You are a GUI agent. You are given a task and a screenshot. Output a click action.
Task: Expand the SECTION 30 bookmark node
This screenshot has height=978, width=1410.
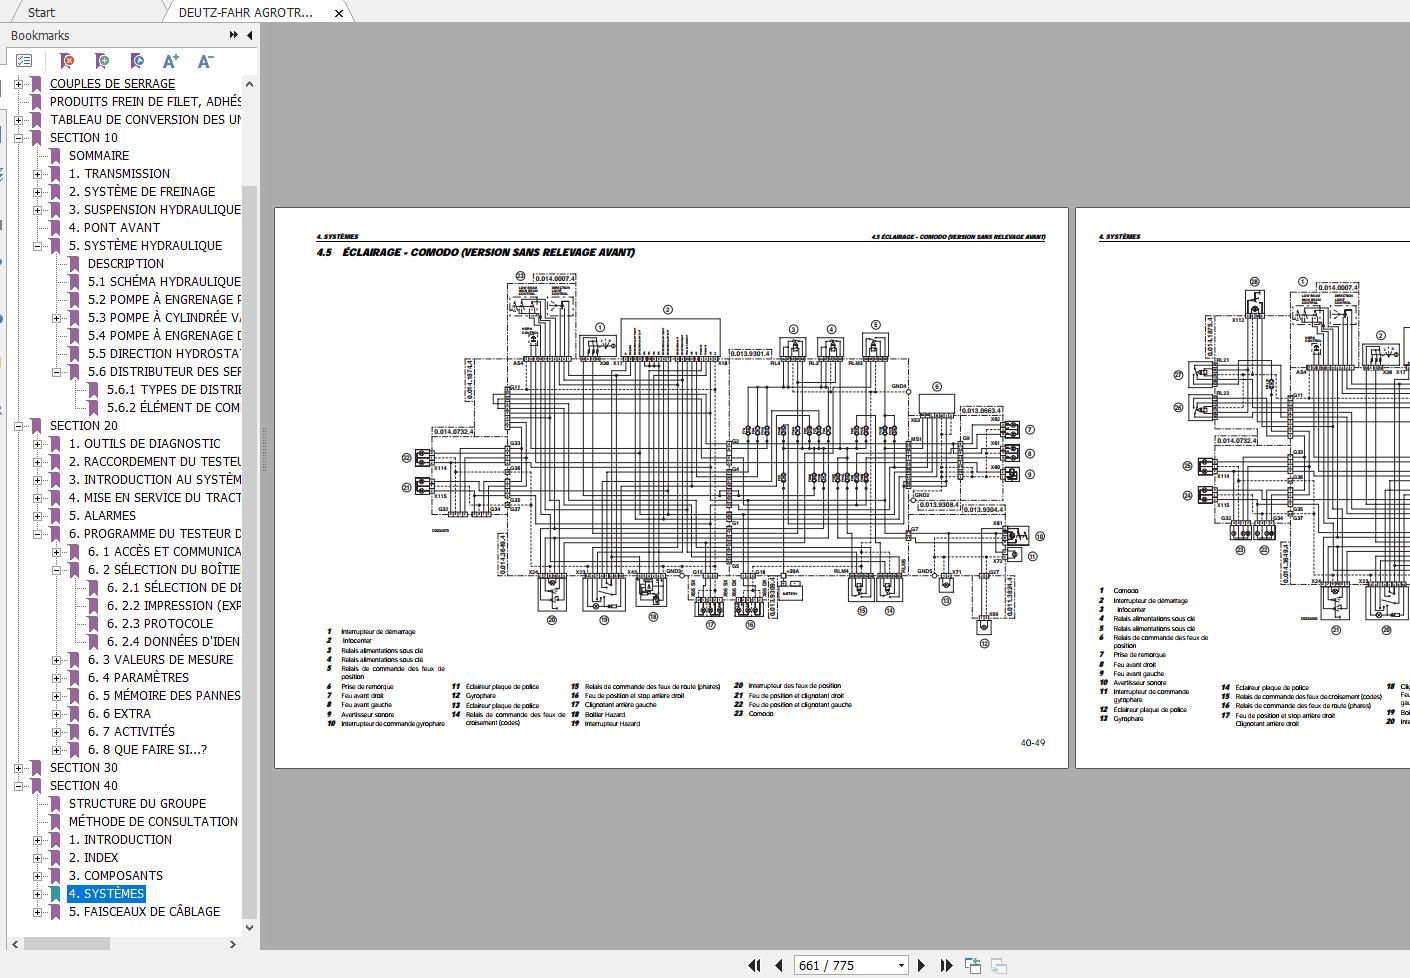[x=18, y=768]
